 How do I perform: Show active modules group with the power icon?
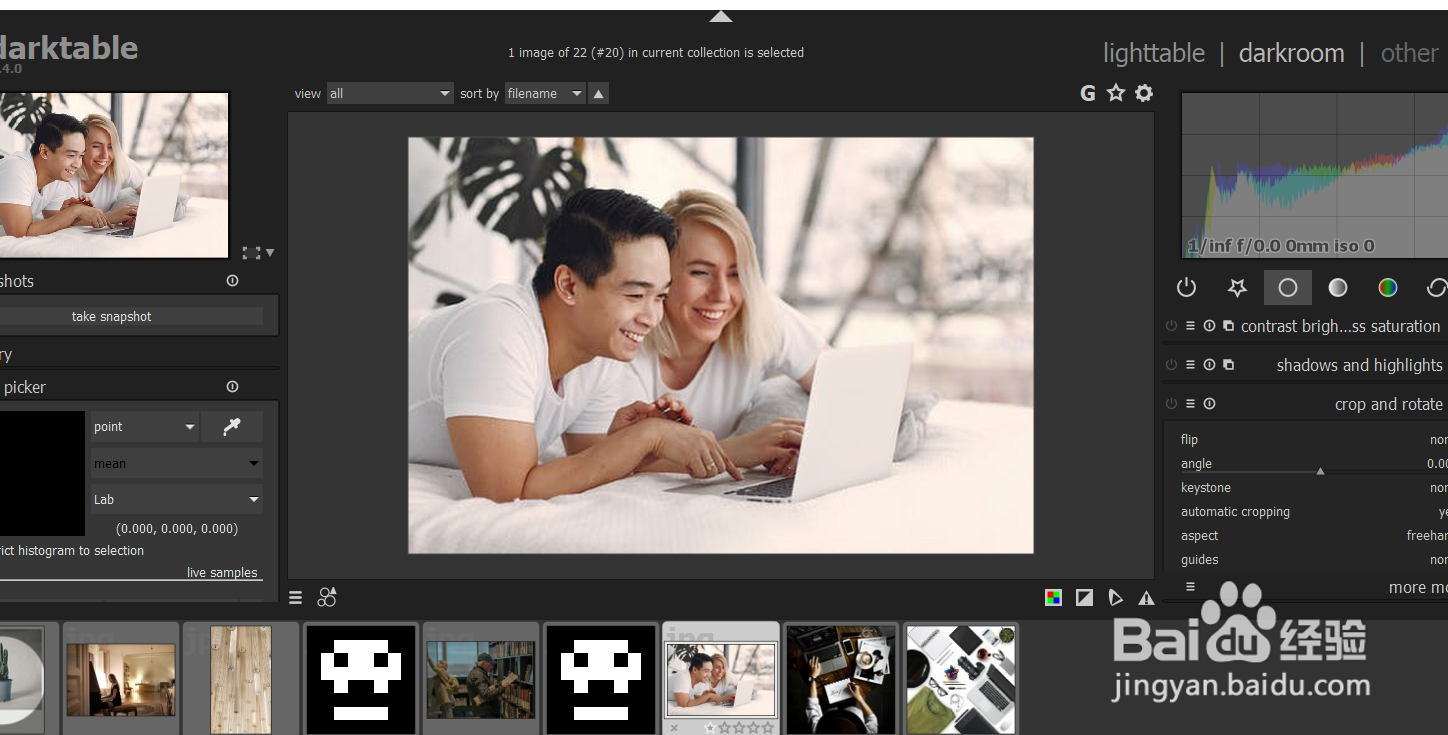pyautogui.click(x=1187, y=288)
